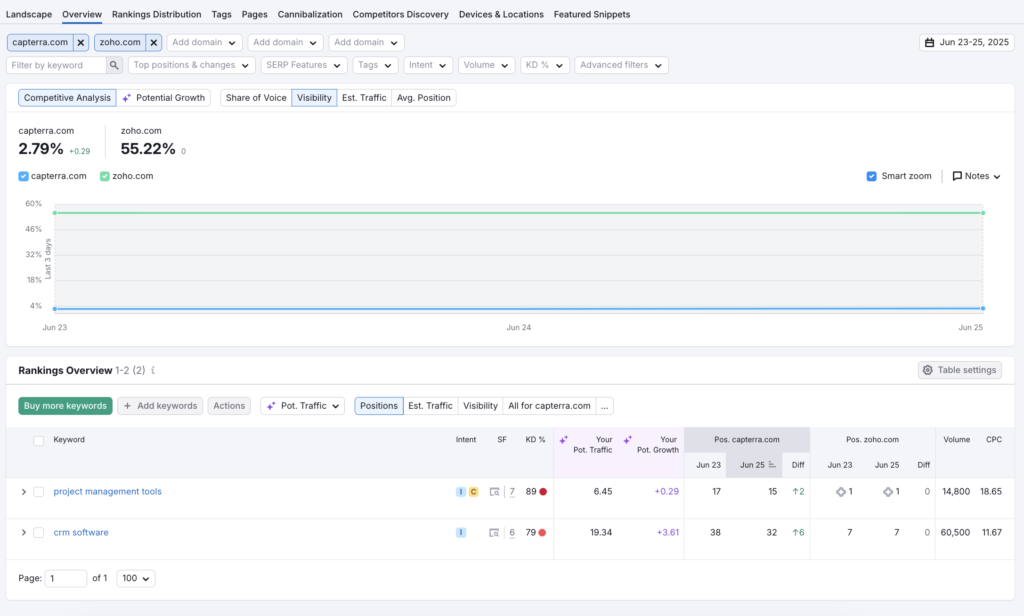
Task: Open the Advanced filters dropdown
Action: pos(621,65)
